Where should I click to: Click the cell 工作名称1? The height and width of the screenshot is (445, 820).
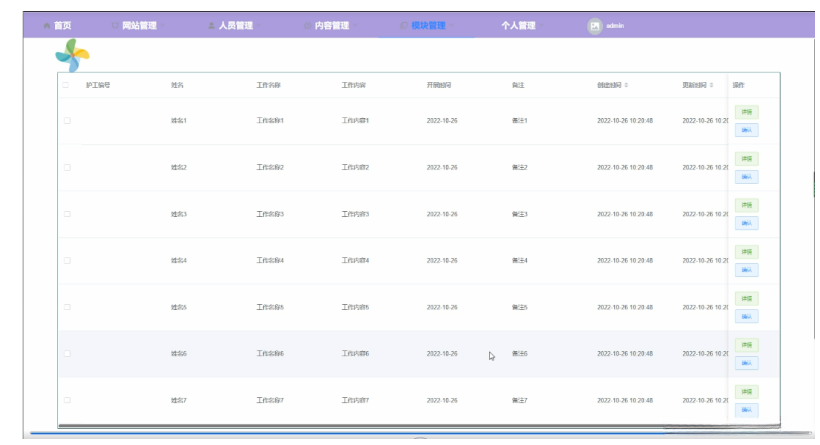(270, 121)
